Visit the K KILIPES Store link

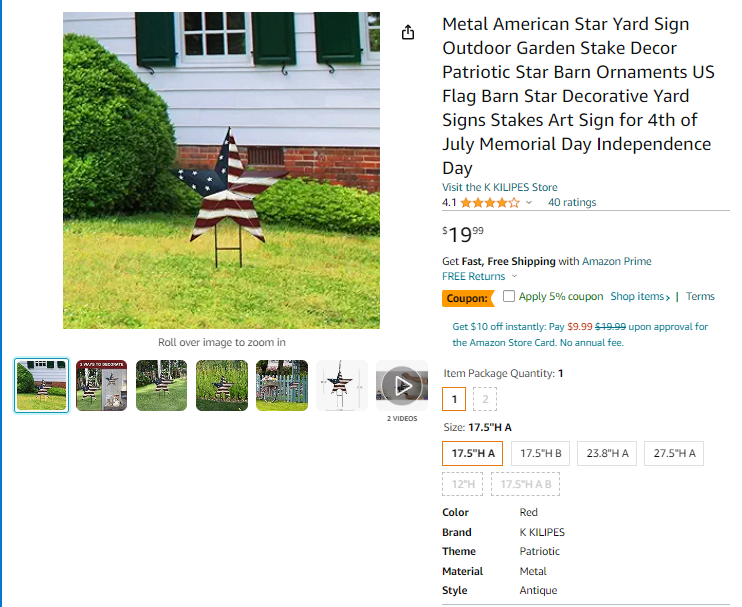pyautogui.click(x=500, y=187)
